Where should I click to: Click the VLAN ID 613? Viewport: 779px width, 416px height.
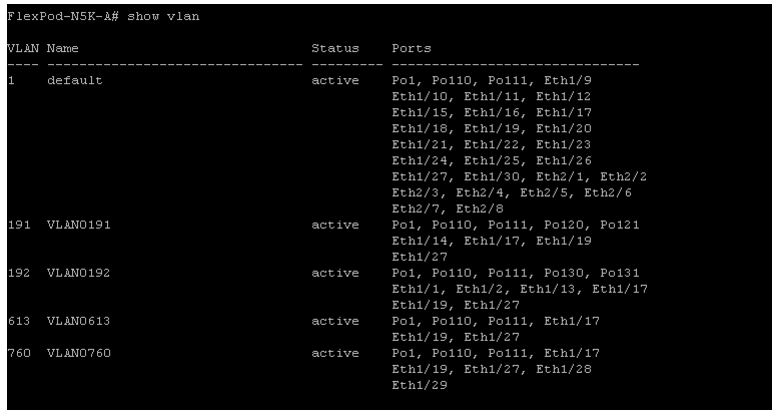[19, 321]
